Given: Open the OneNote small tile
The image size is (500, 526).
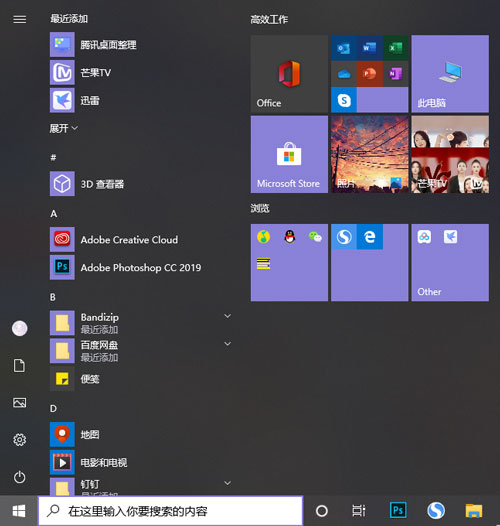Looking at the screenshot, I should (395, 74).
